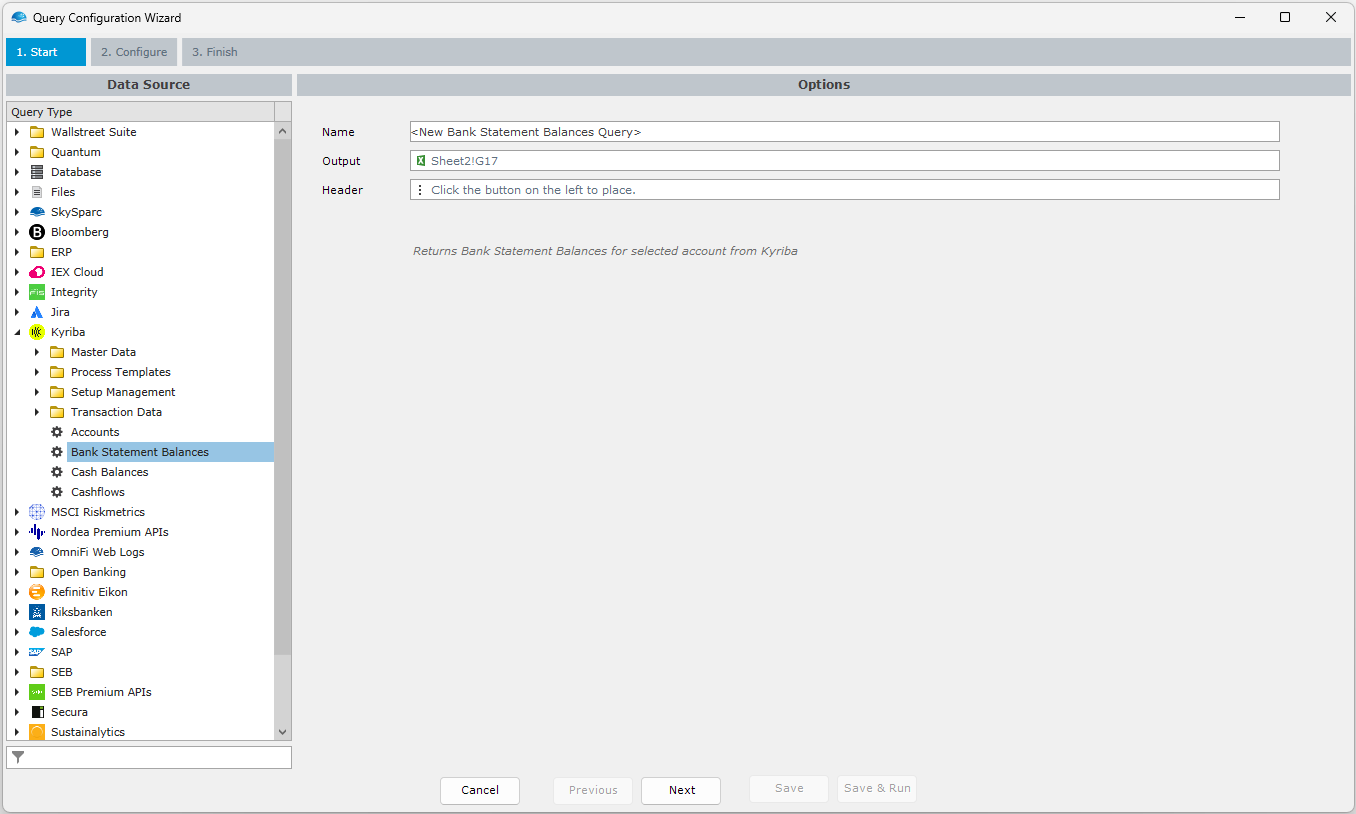1356x814 pixels.
Task: Expand the Process Templates folder
Action: [x=37, y=372]
